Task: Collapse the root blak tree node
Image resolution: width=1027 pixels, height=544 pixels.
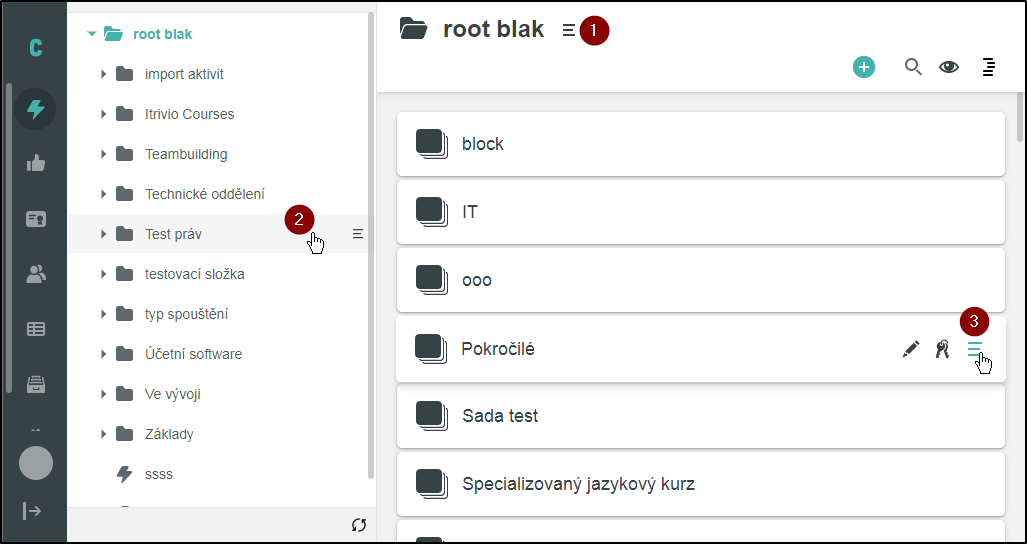Action: point(92,34)
